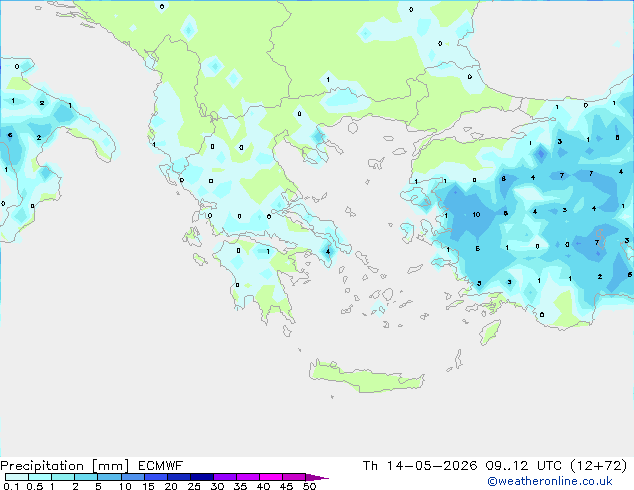Click the above-50 mm arrow end of legend
The width and height of the screenshot is (634, 490).
coord(317,477)
